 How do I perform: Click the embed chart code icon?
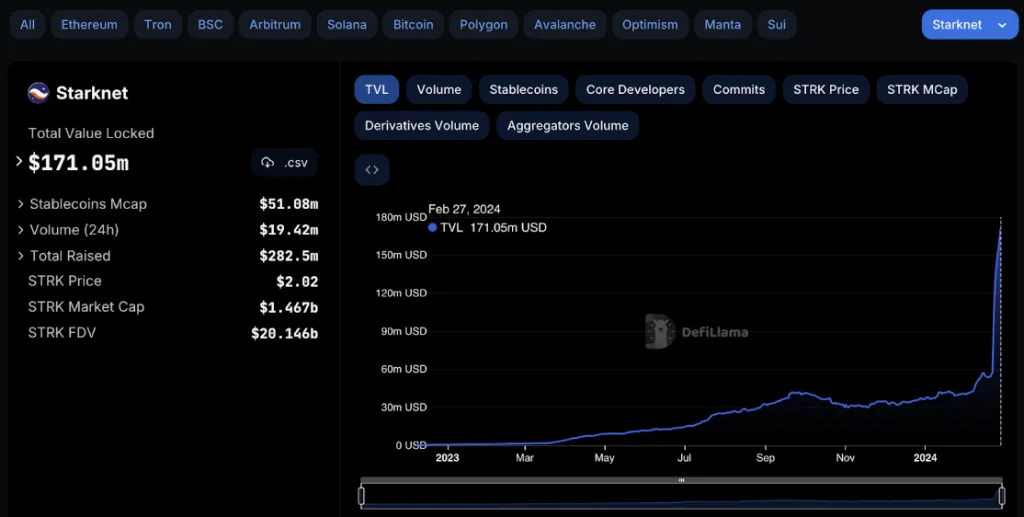coord(372,170)
